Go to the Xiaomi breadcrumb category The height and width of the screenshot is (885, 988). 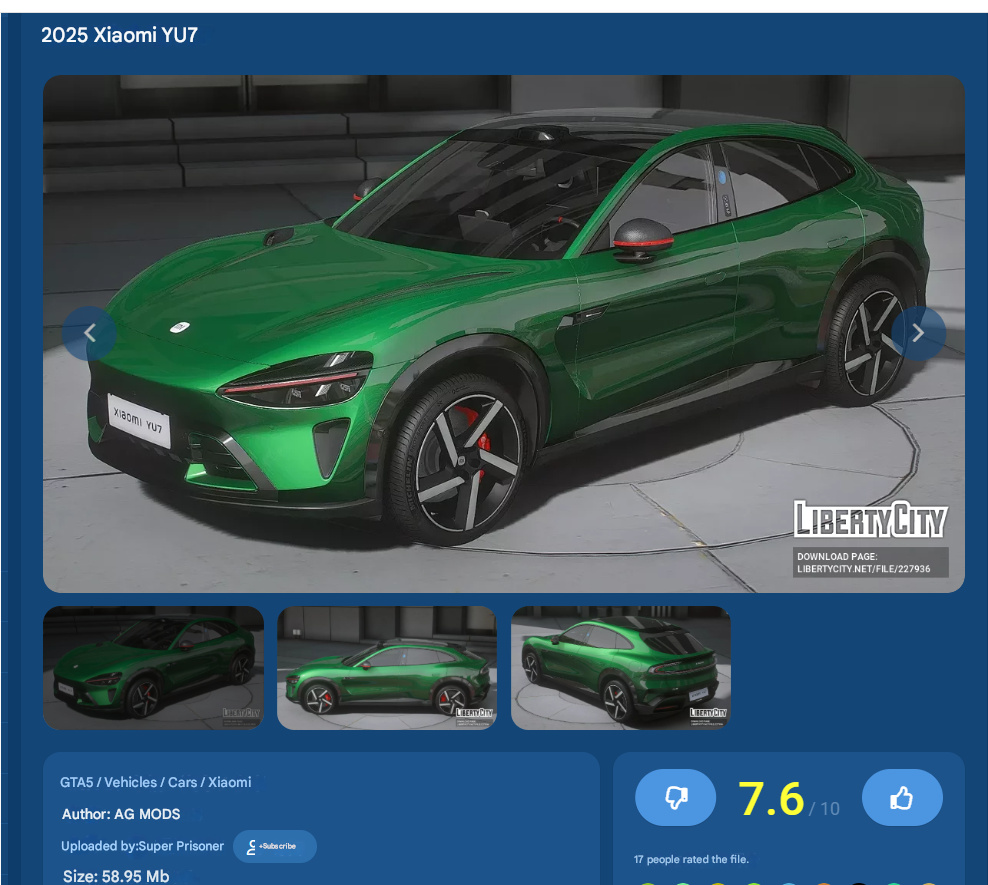[230, 782]
